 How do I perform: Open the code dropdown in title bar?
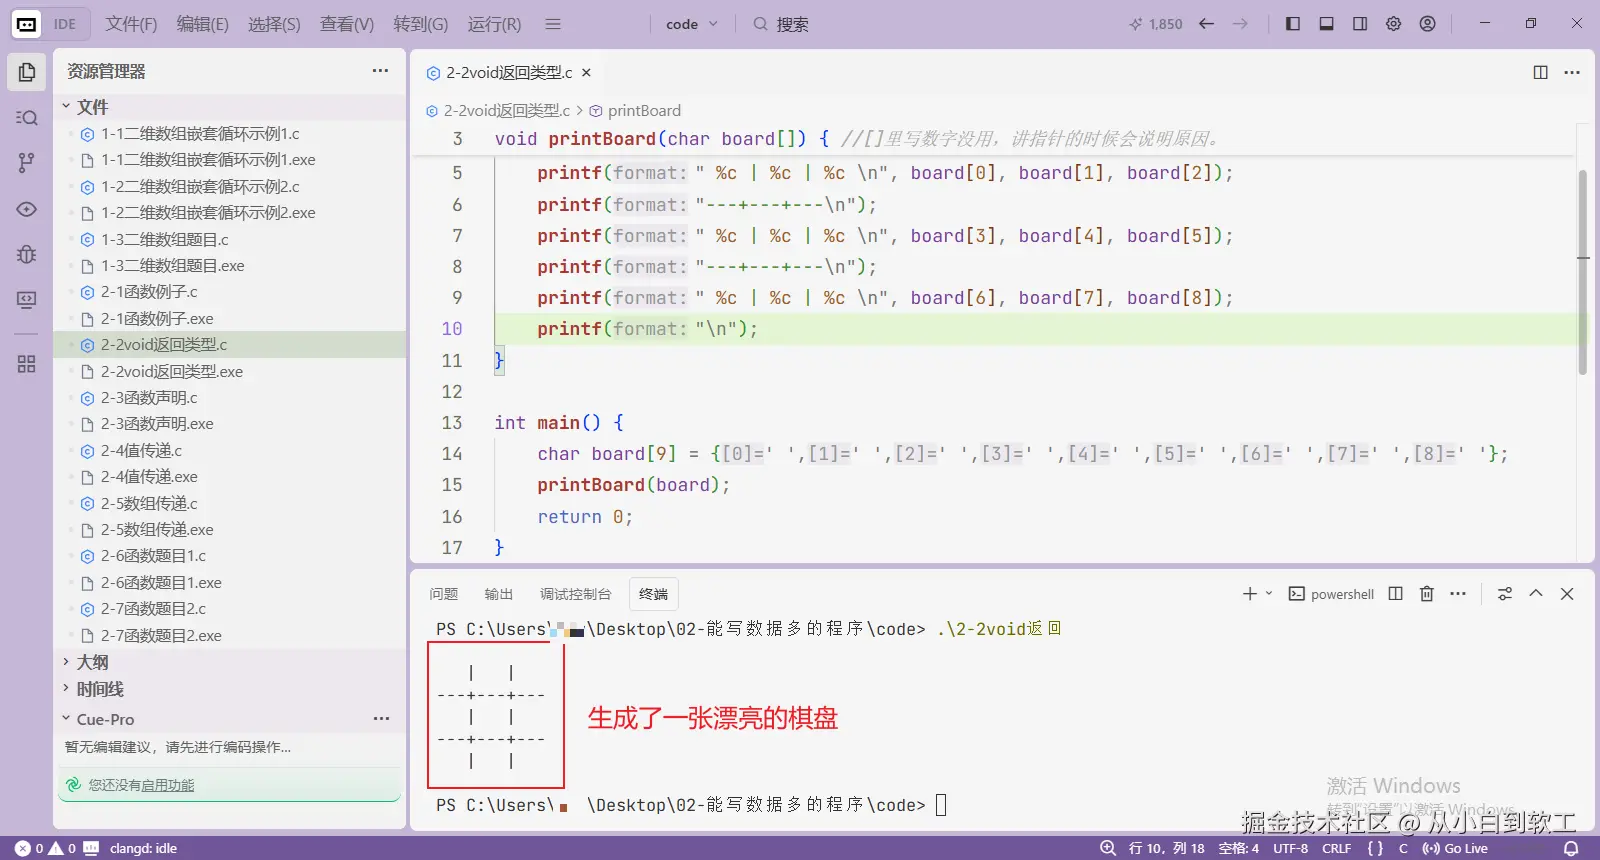click(x=692, y=24)
